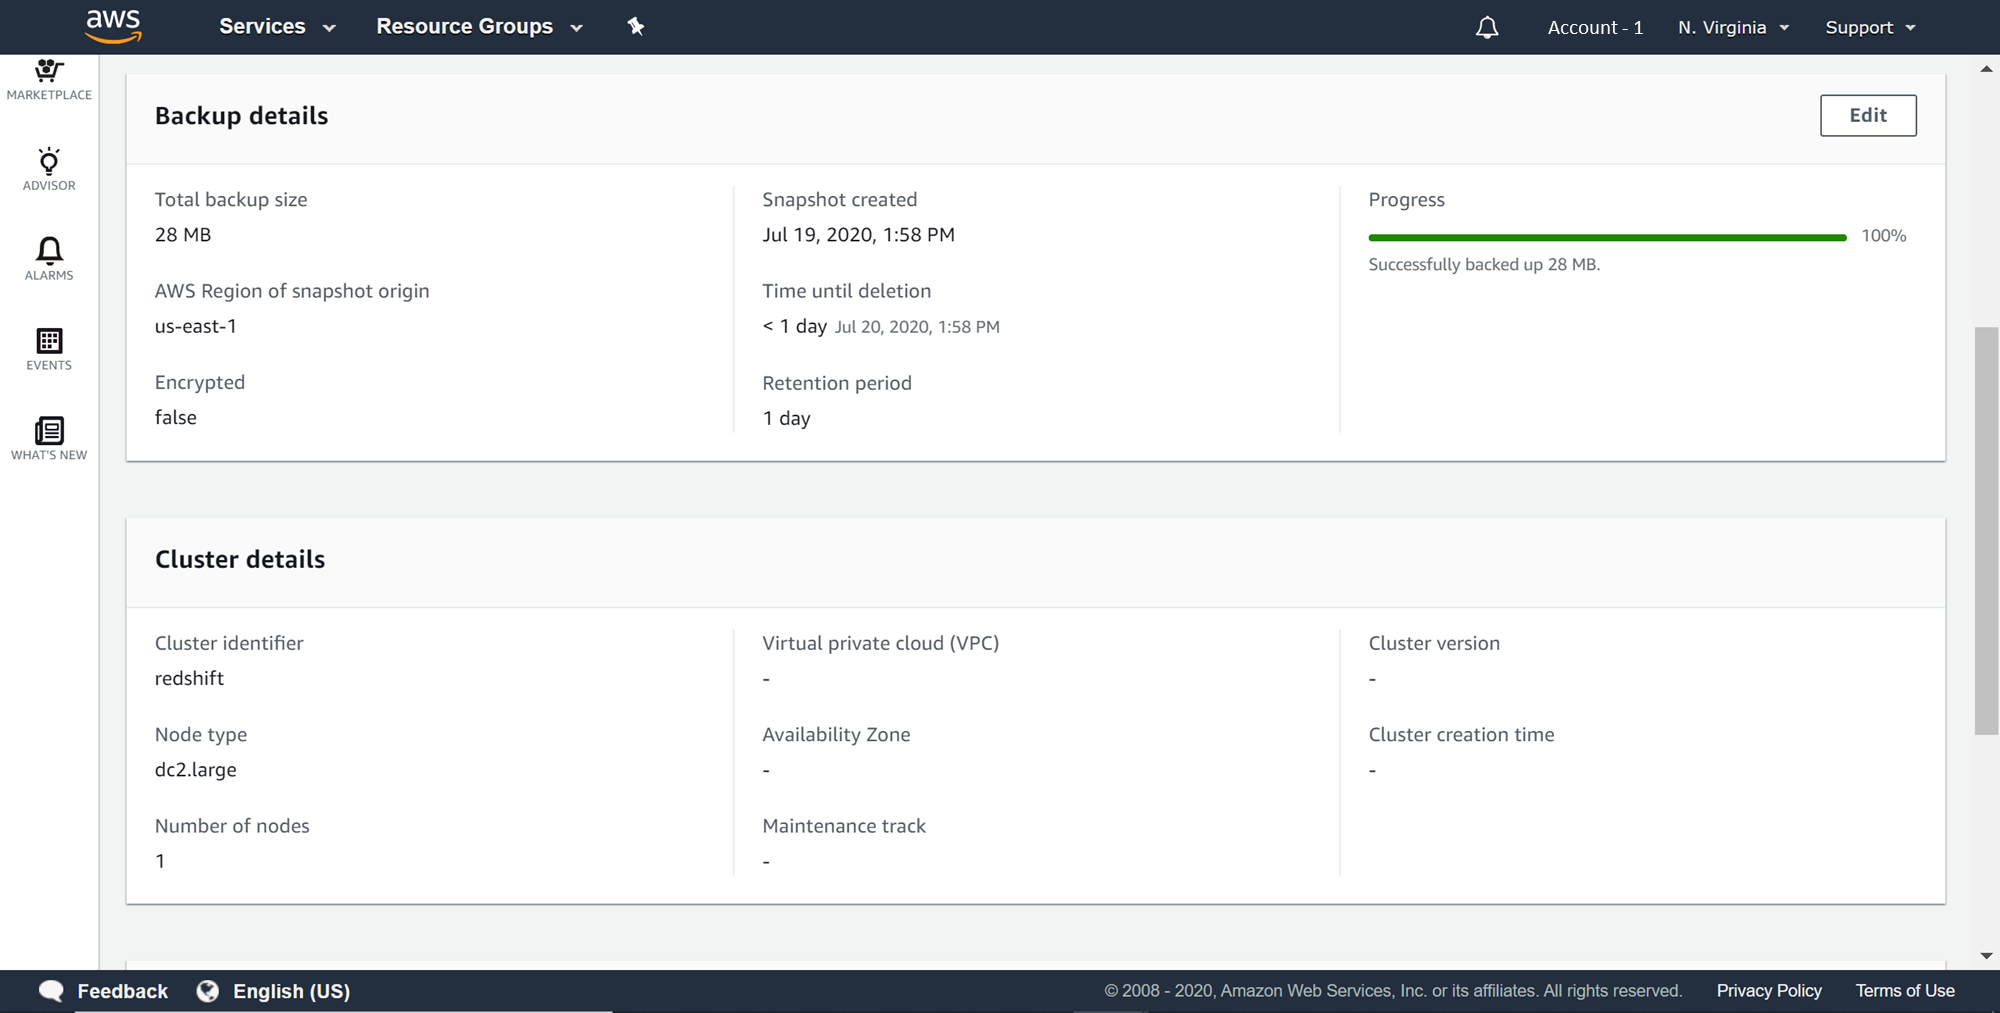Click the AWS logo home icon
The width and height of the screenshot is (2000, 1013).
113,26
